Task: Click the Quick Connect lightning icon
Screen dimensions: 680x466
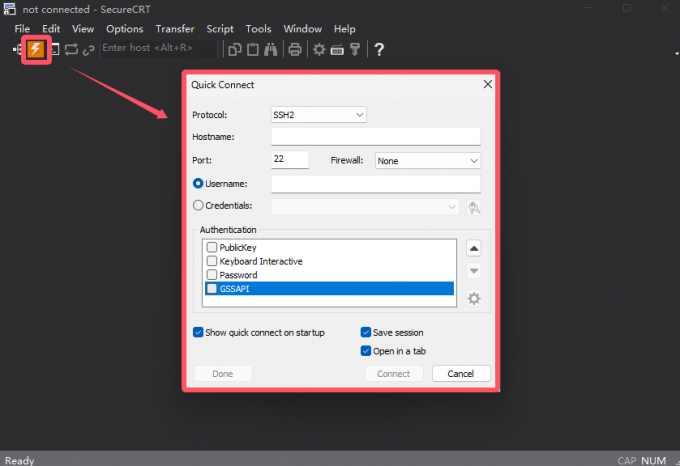Action: point(36,49)
